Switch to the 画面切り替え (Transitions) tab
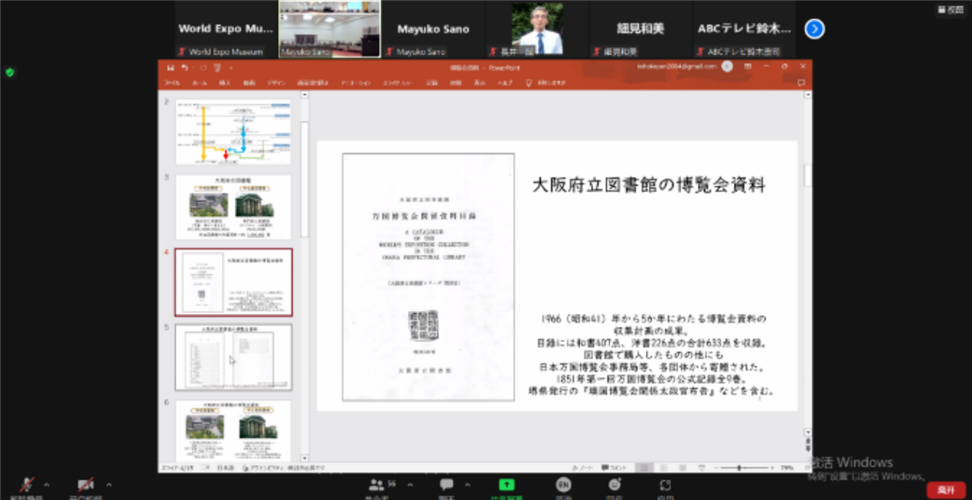The width and height of the screenshot is (972, 500). click(311, 82)
